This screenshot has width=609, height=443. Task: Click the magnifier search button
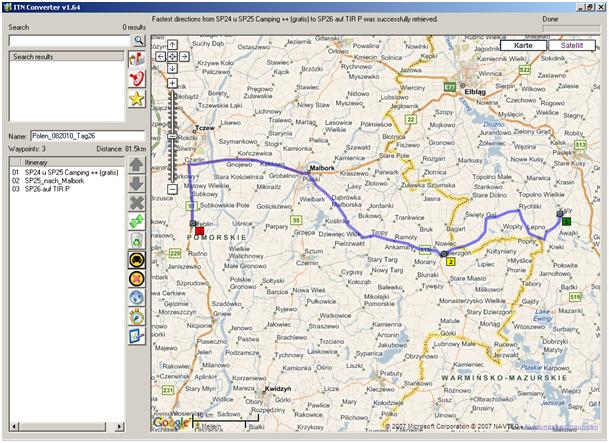(138, 40)
